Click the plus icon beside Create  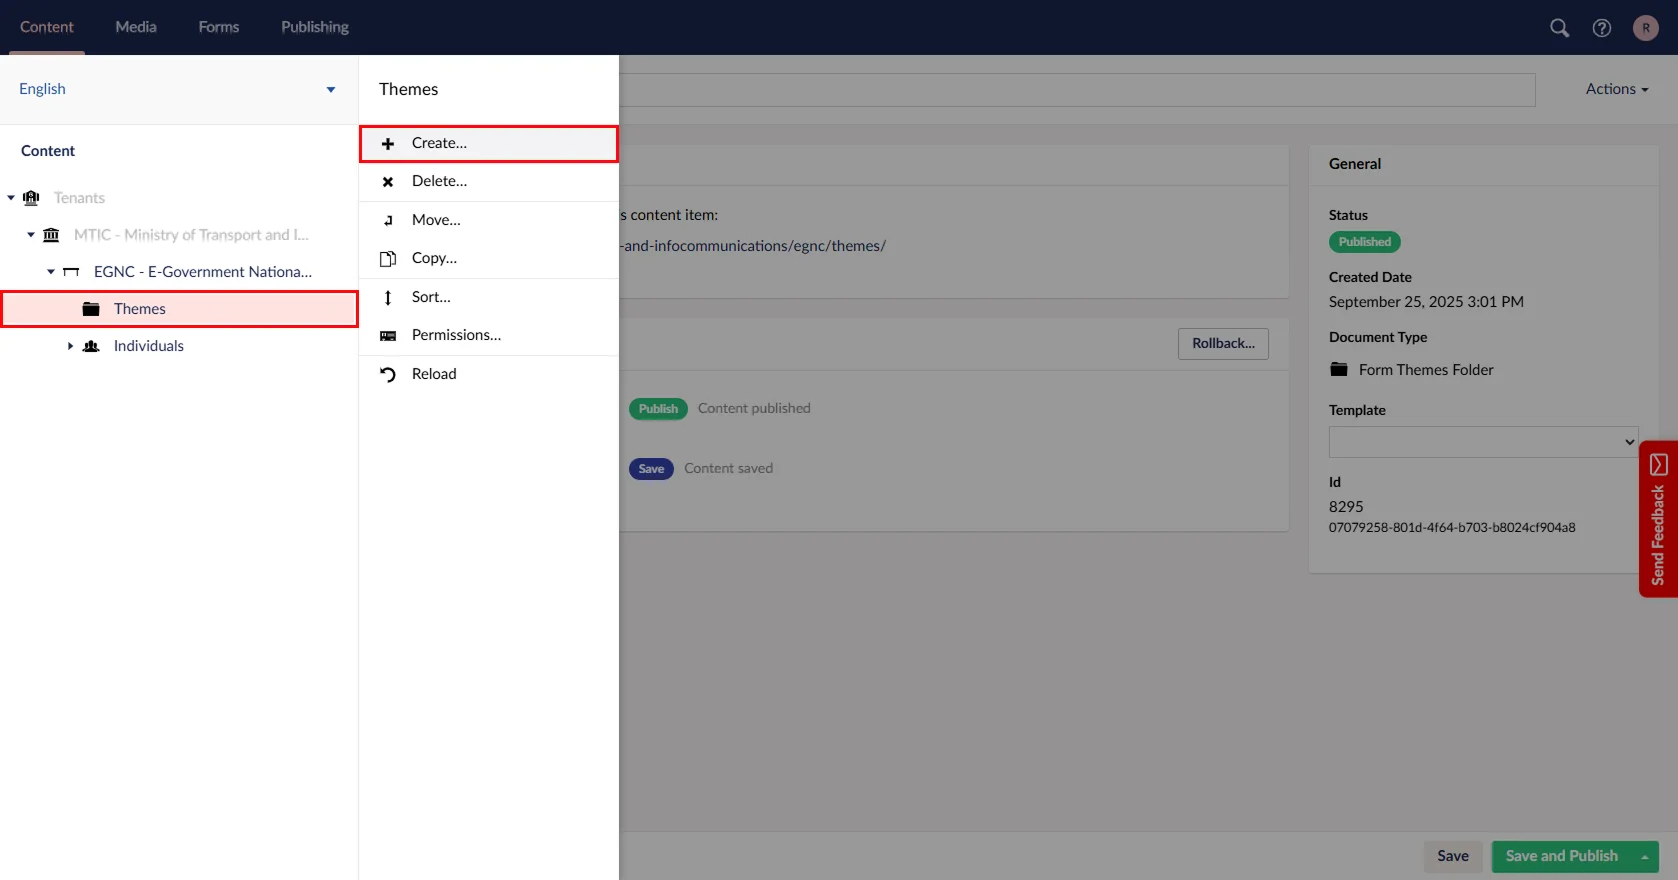(x=388, y=144)
